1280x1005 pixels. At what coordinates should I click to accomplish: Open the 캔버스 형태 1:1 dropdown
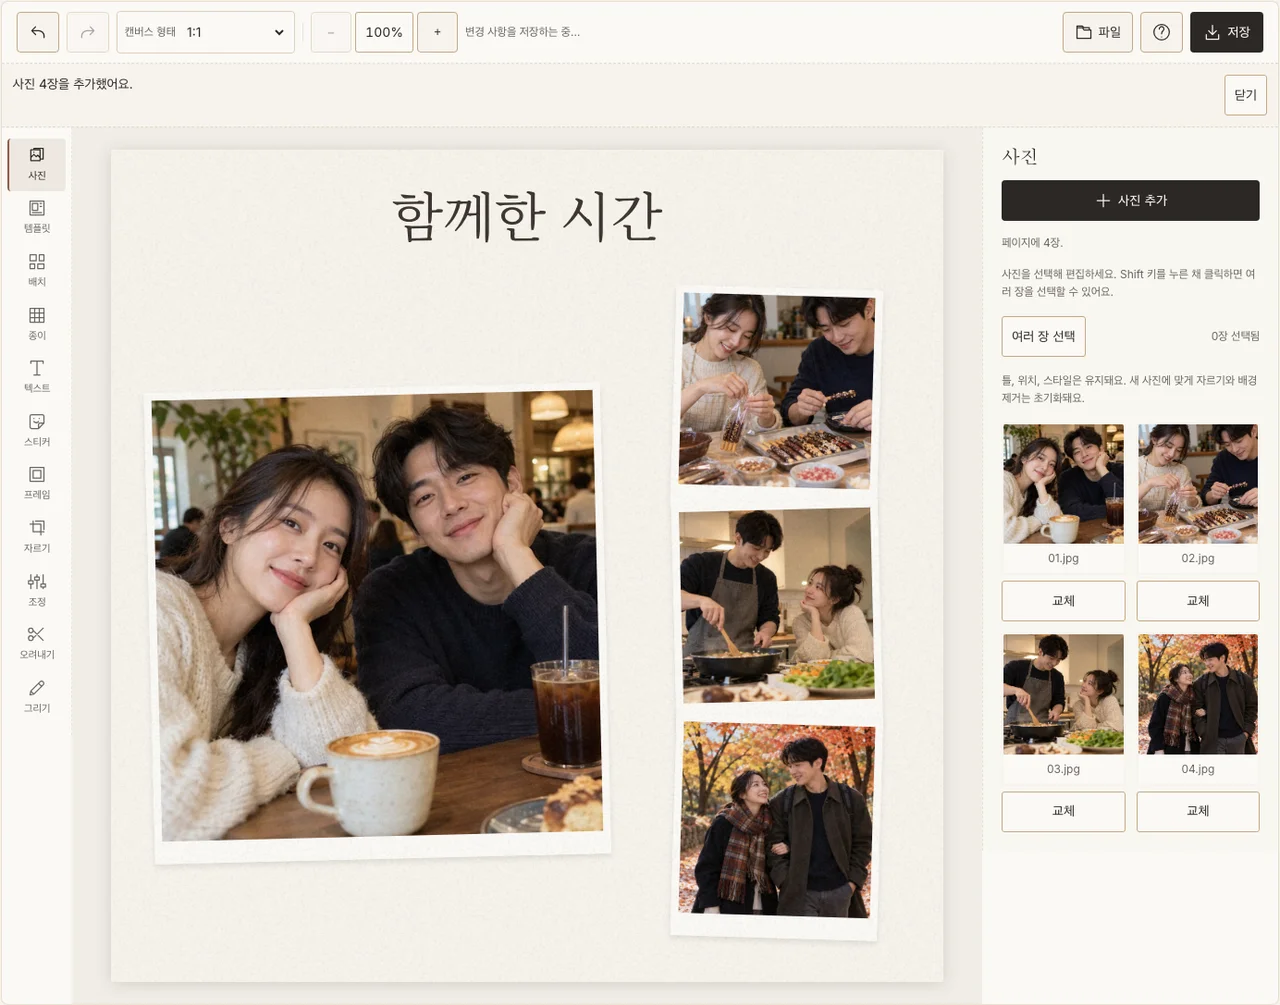(x=206, y=32)
